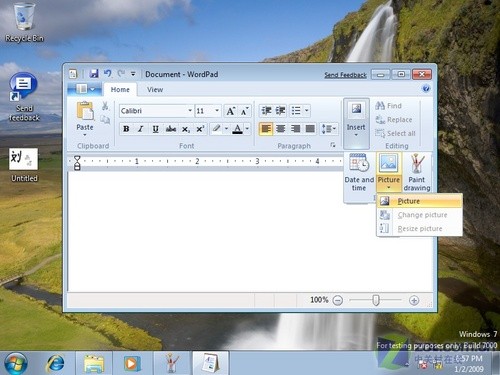Select the Untitled desktop file icon
This screenshot has width=500, height=375.
pos(24,165)
